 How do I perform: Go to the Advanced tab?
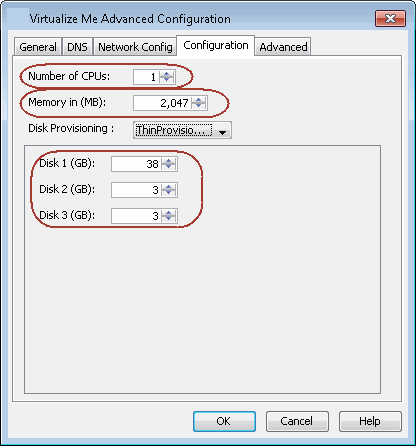(283, 47)
